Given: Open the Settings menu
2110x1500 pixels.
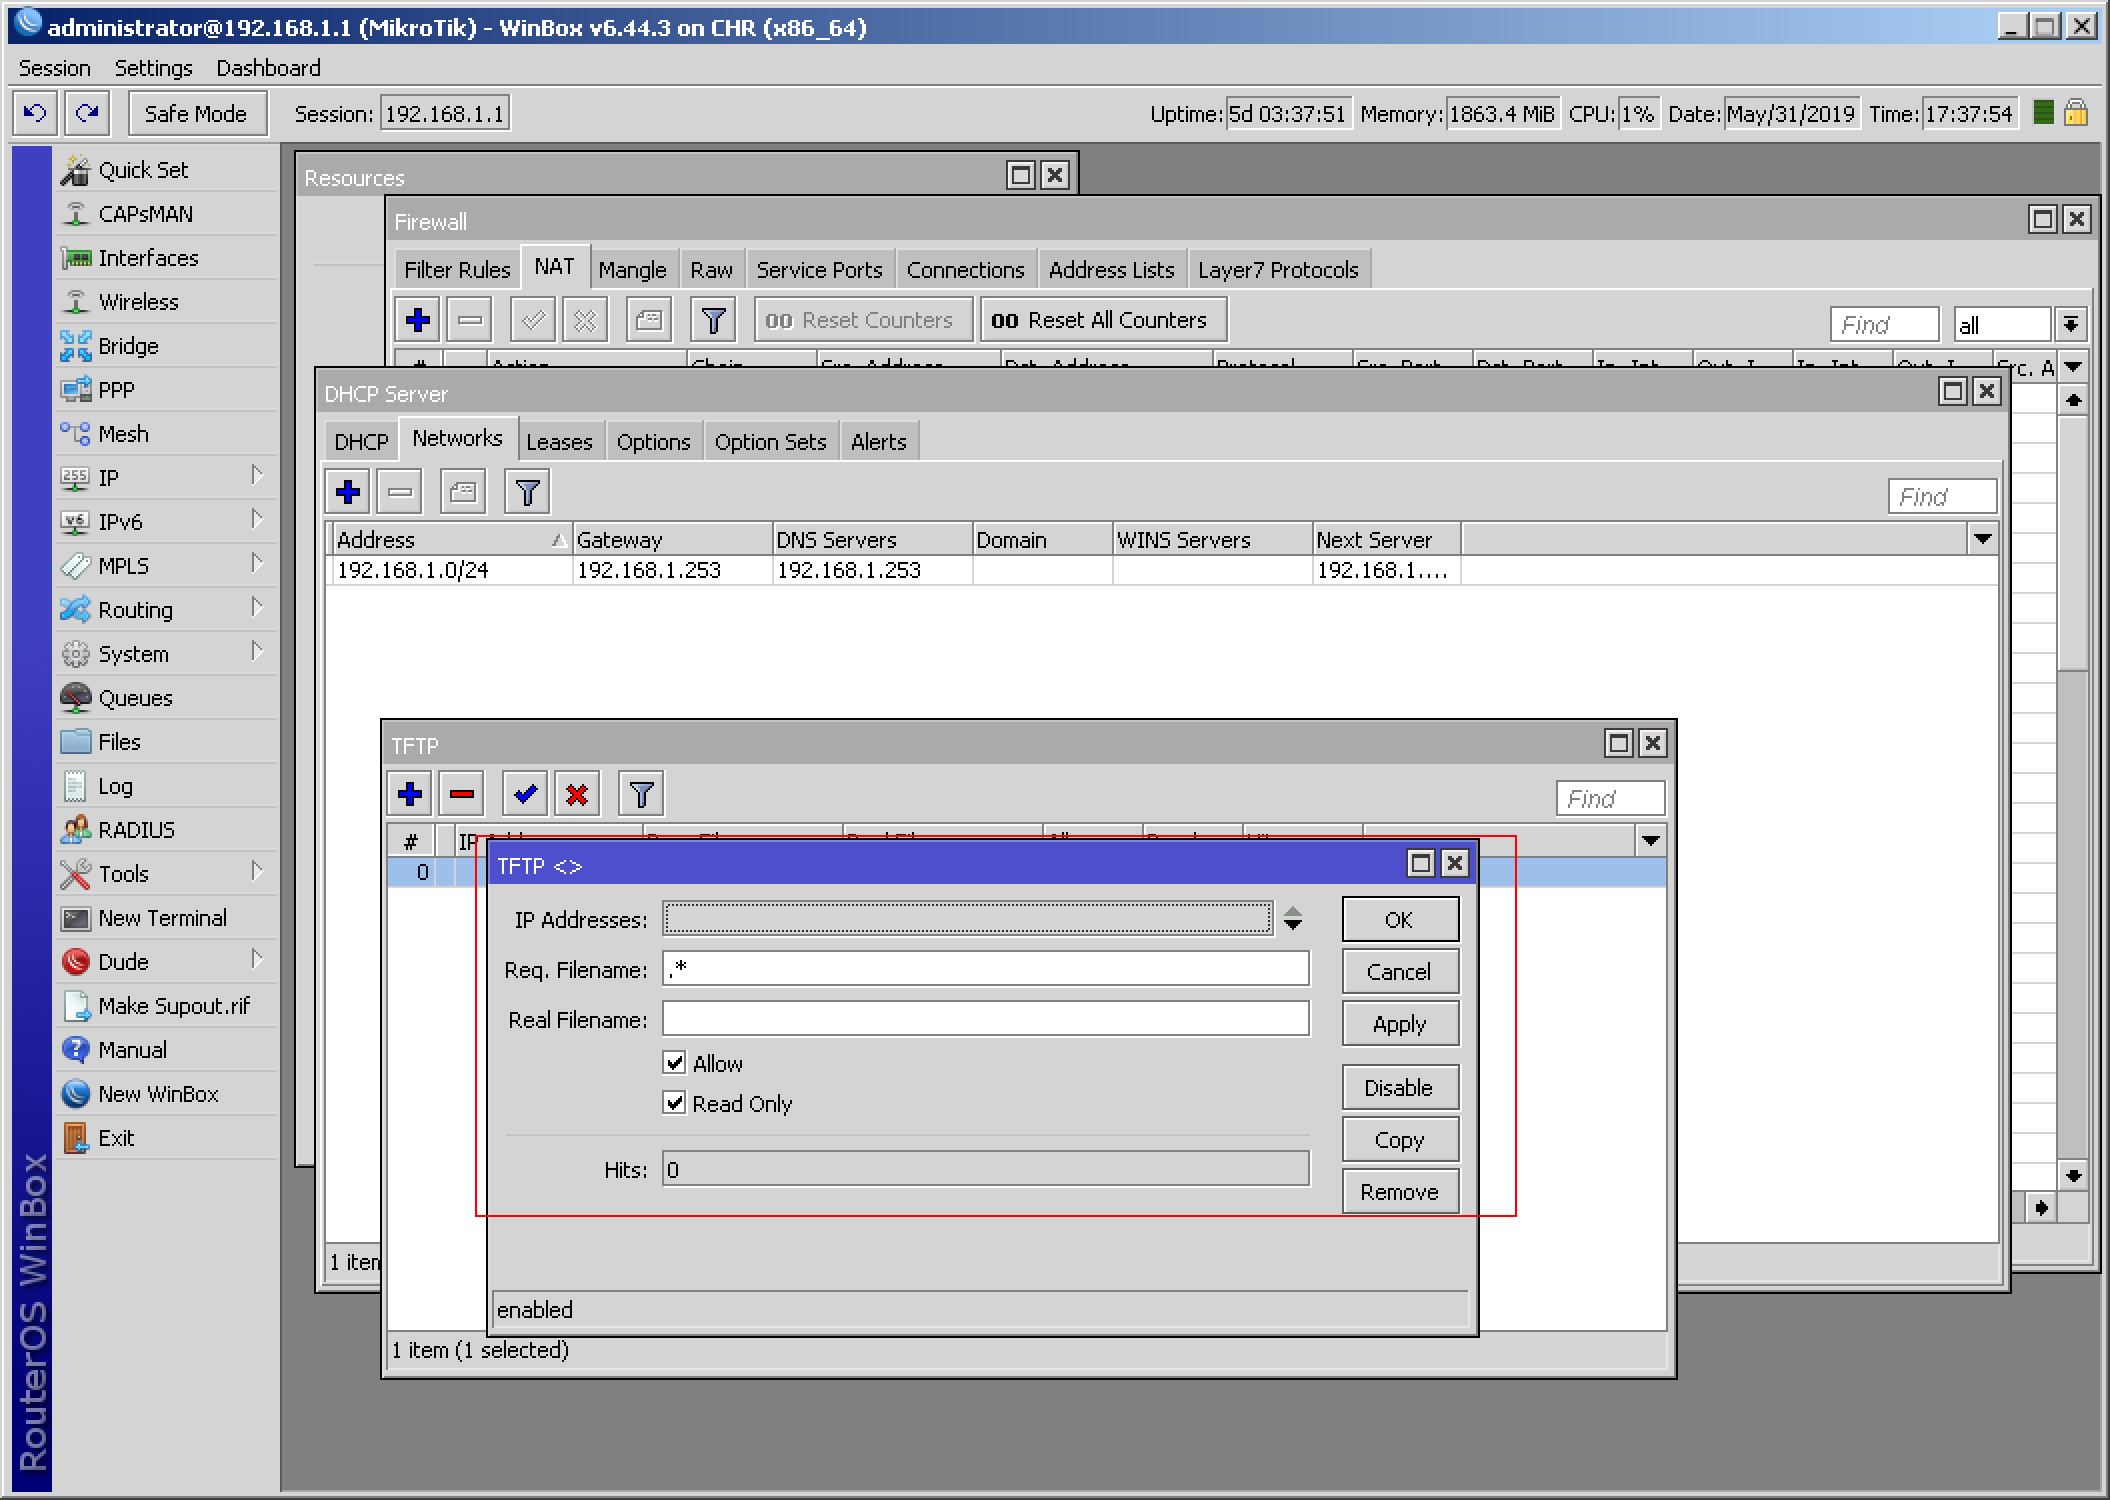Looking at the screenshot, I should pyautogui.click(x=153, y=68).
